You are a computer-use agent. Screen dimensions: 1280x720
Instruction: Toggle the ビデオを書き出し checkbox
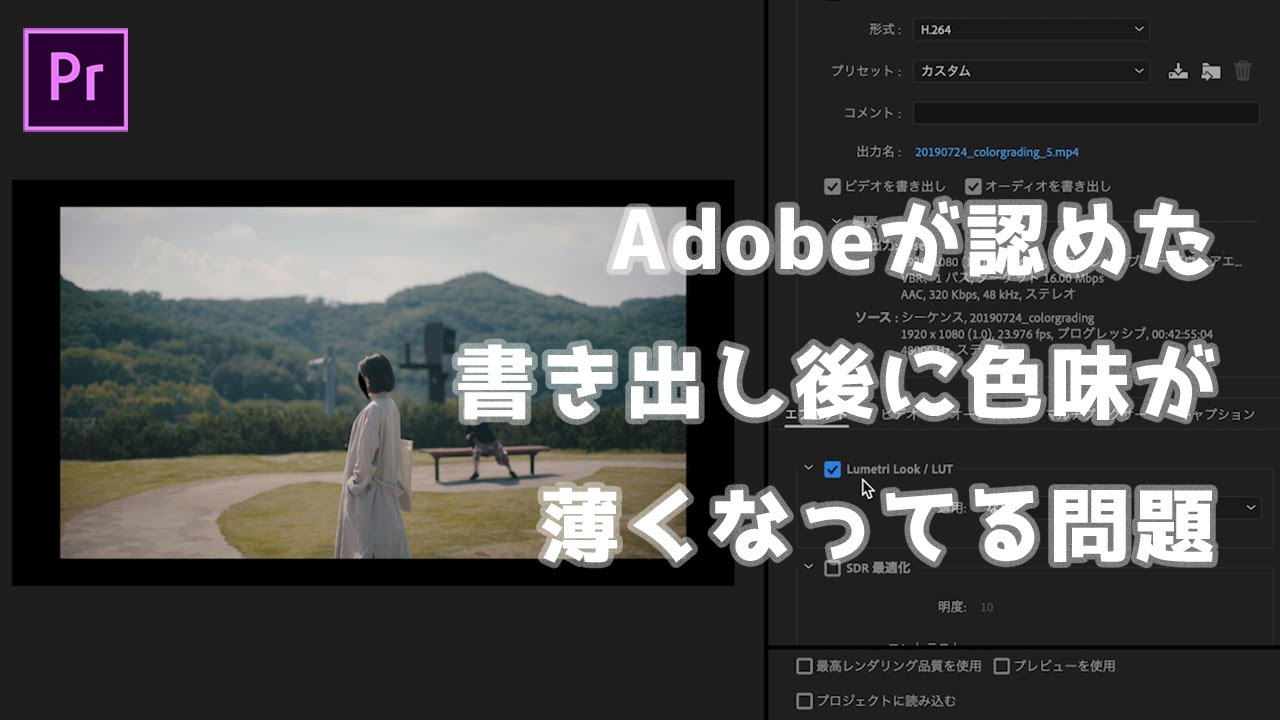(832, 186)
